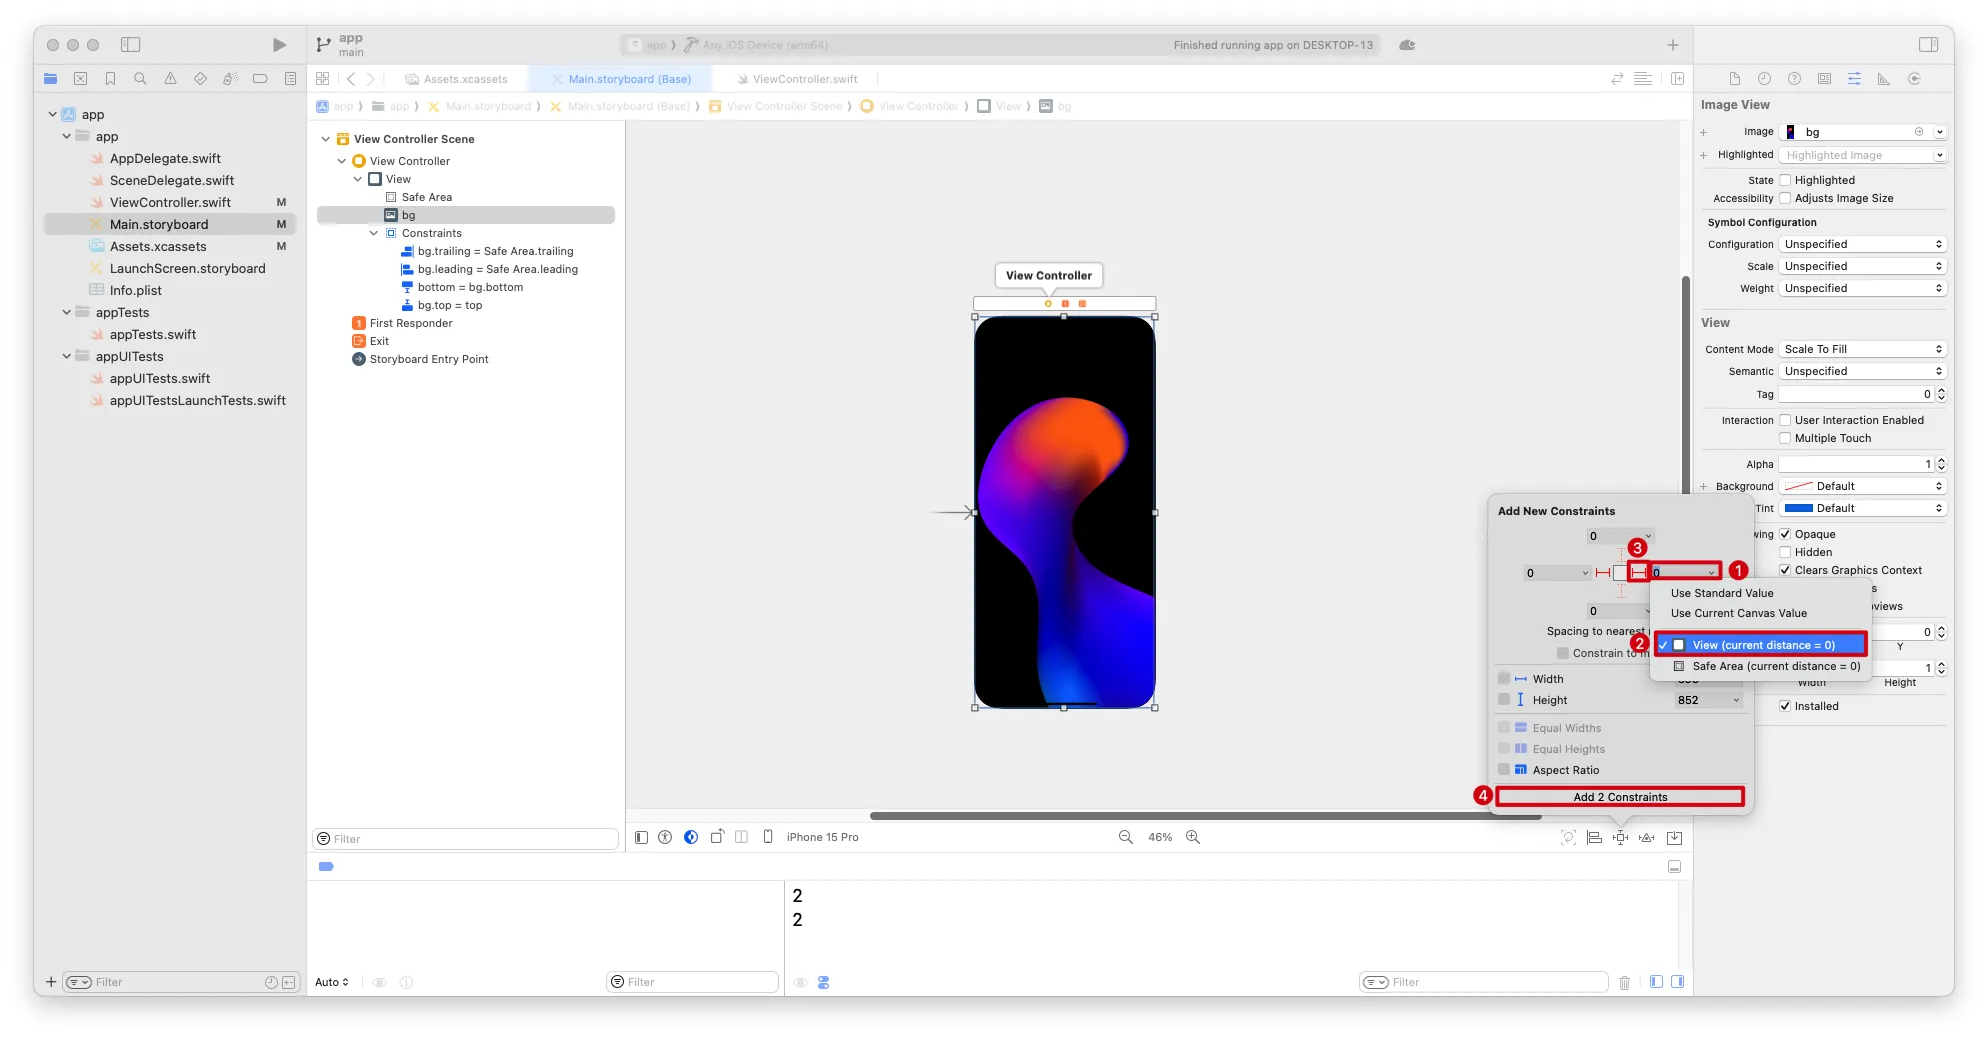Check the Hidden checkbox
Screen dimensions: 1988x1038
(1785, 553)
